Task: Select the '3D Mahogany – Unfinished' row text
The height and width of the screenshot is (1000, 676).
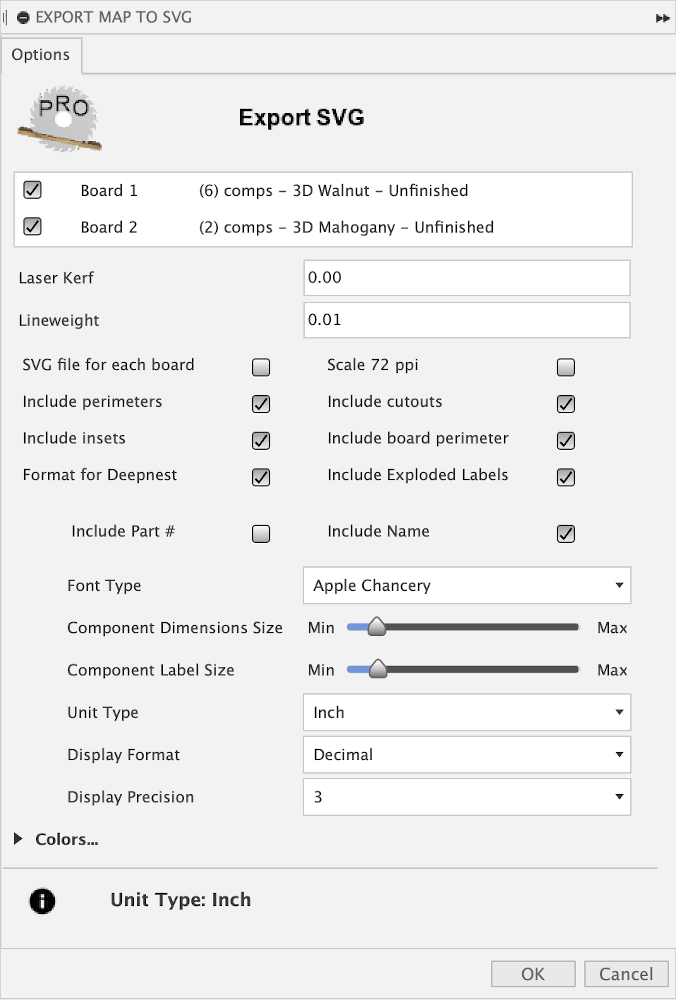Action: [393, 228]
